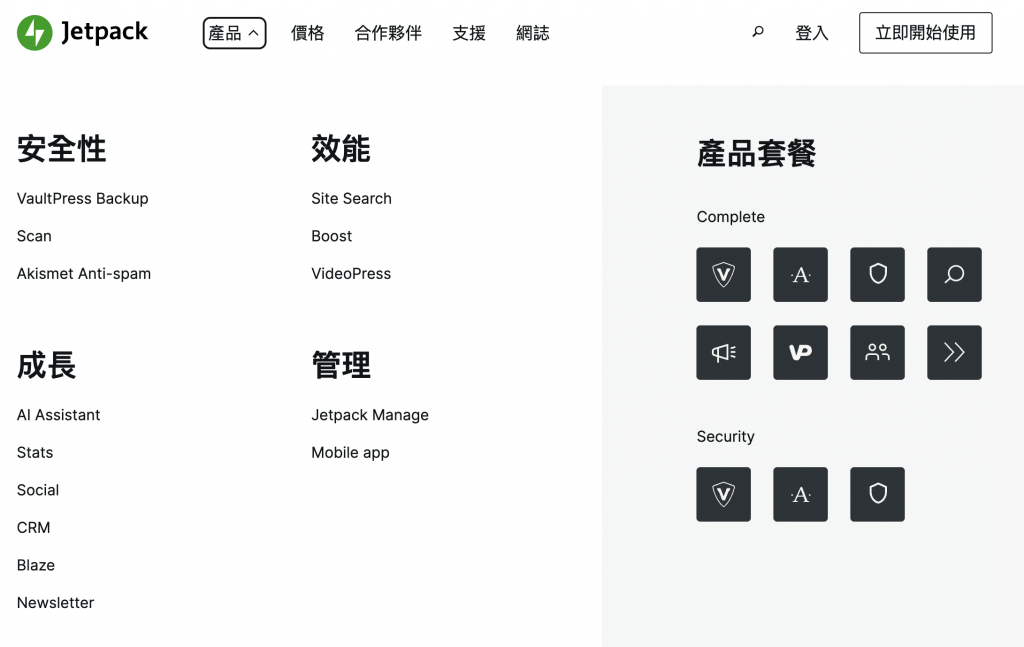Click the Security bundle label
Screen dimensions: 1024x647
(x=725, y=437)
